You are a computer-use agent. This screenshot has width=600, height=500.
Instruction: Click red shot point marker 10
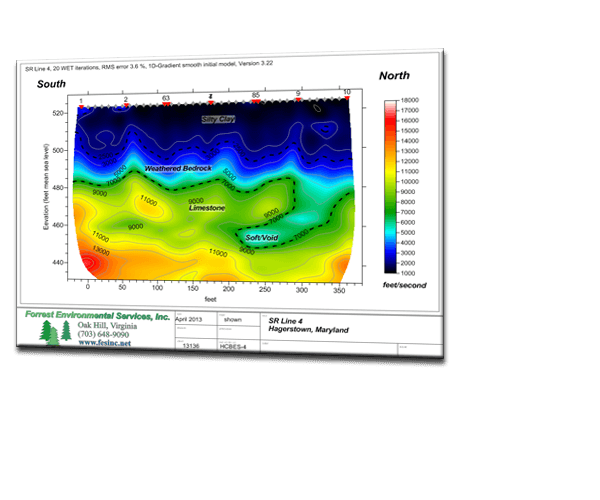[346, 96]
